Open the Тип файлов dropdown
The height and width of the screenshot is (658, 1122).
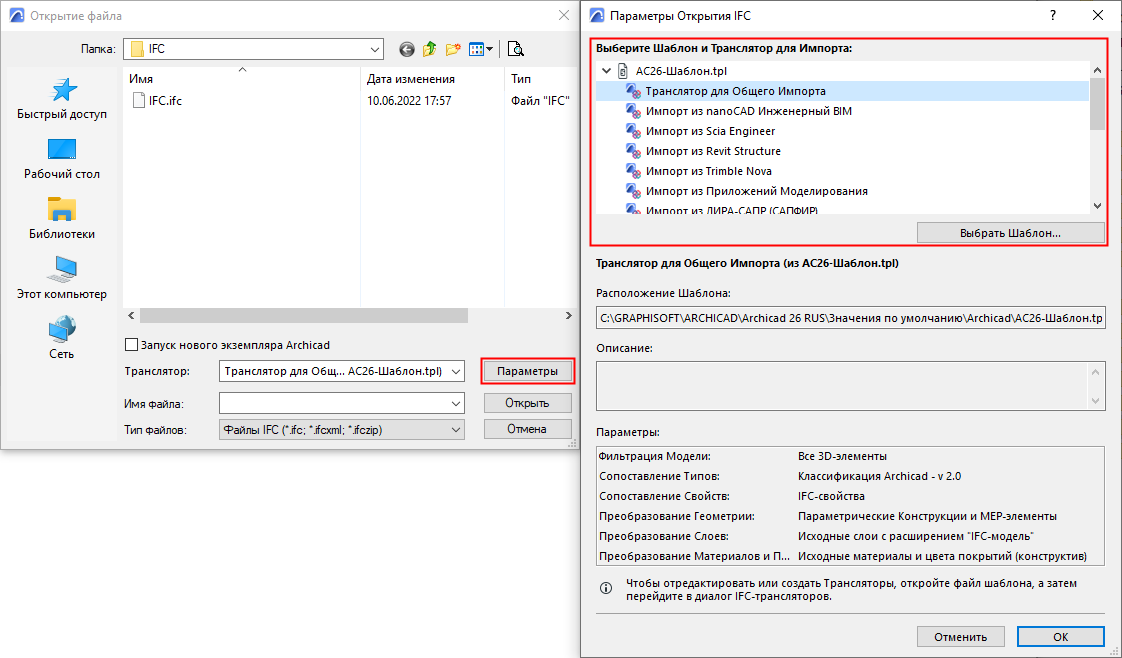click(x=456, y=429)
